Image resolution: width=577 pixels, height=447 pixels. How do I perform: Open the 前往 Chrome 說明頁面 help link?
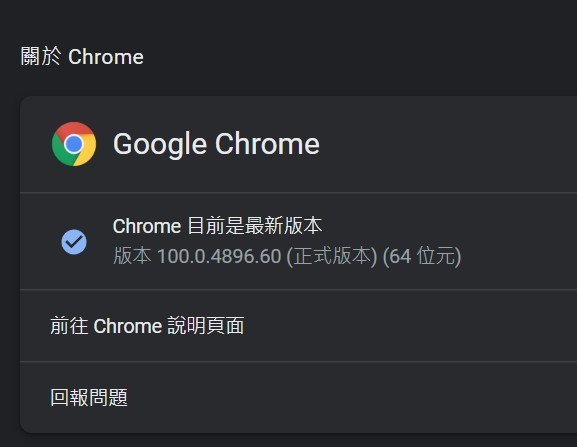(x=298, y=326)
